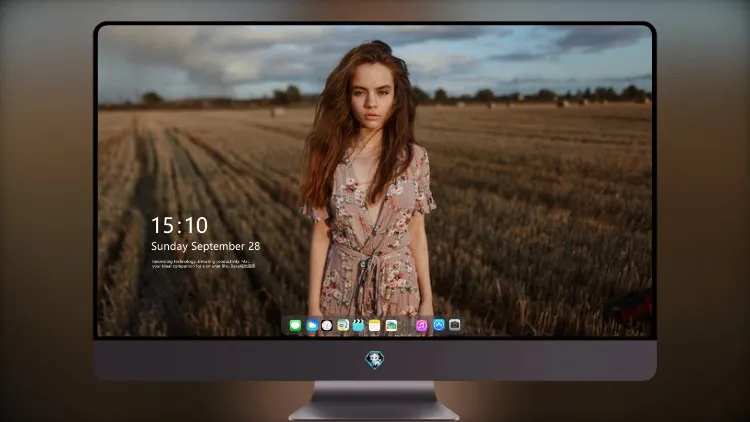Click the 15:10 clock widget
Screen dimensions: 750x422
tap(179, 225)
